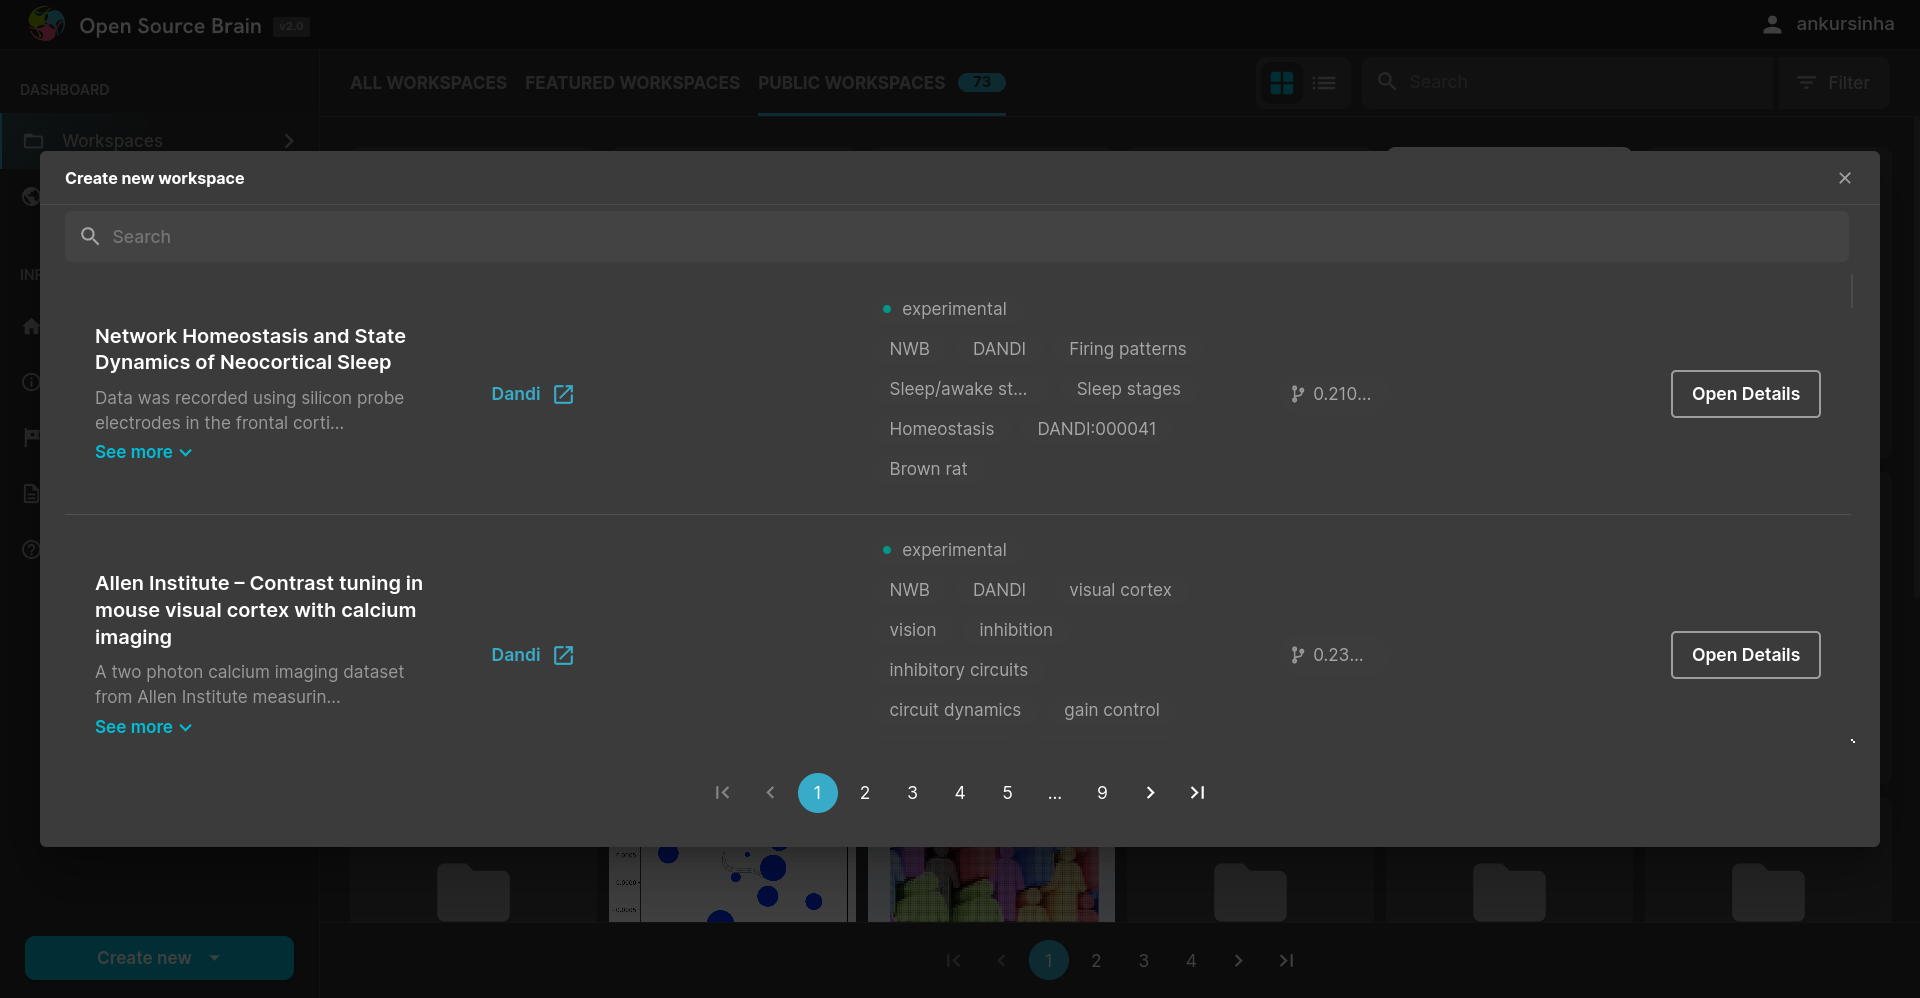Open ankursinha user account menu
Screen dimensions: 1920x998
[x=1828, y=24]
